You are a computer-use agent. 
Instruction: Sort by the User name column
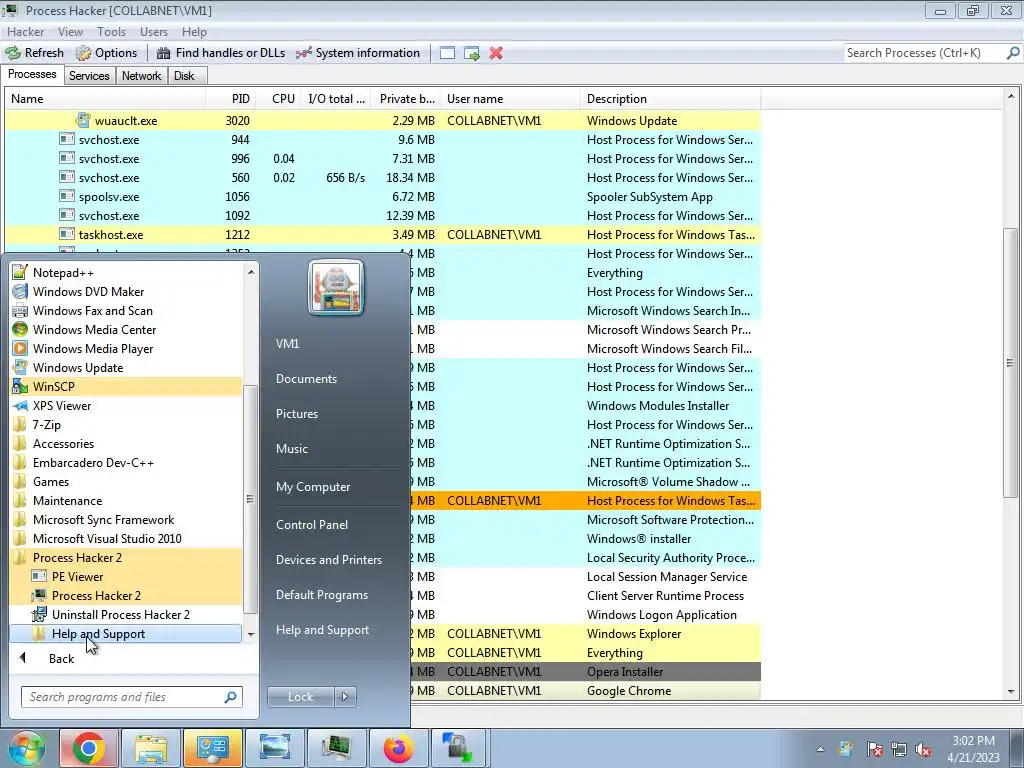click(510, 99)
